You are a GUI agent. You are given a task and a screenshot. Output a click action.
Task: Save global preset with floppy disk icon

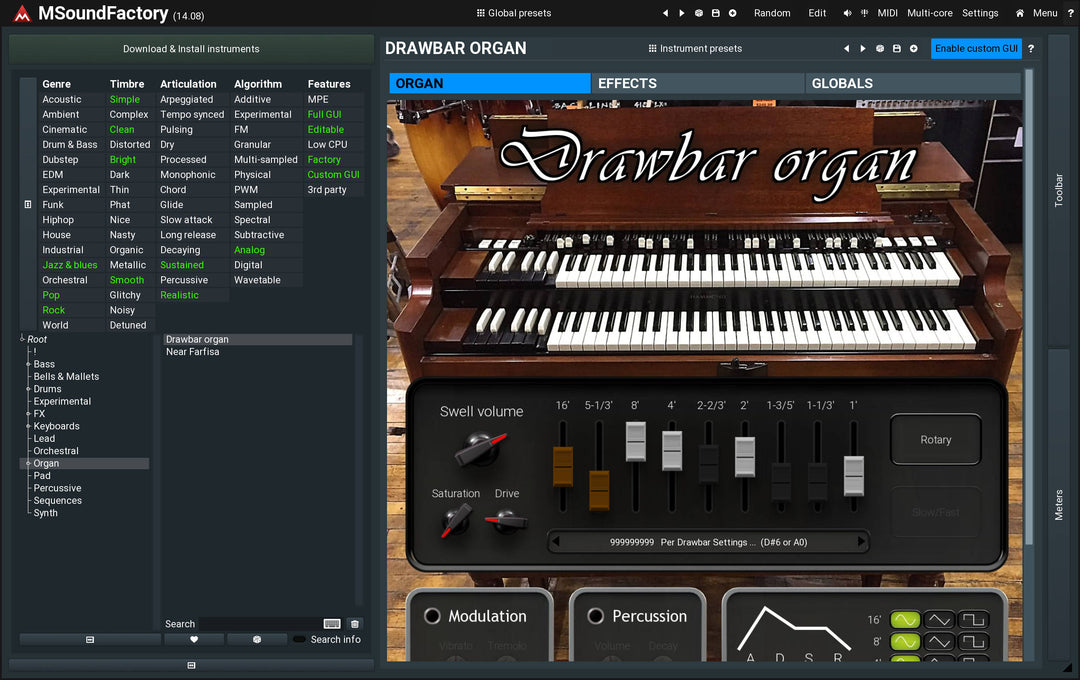716,13
